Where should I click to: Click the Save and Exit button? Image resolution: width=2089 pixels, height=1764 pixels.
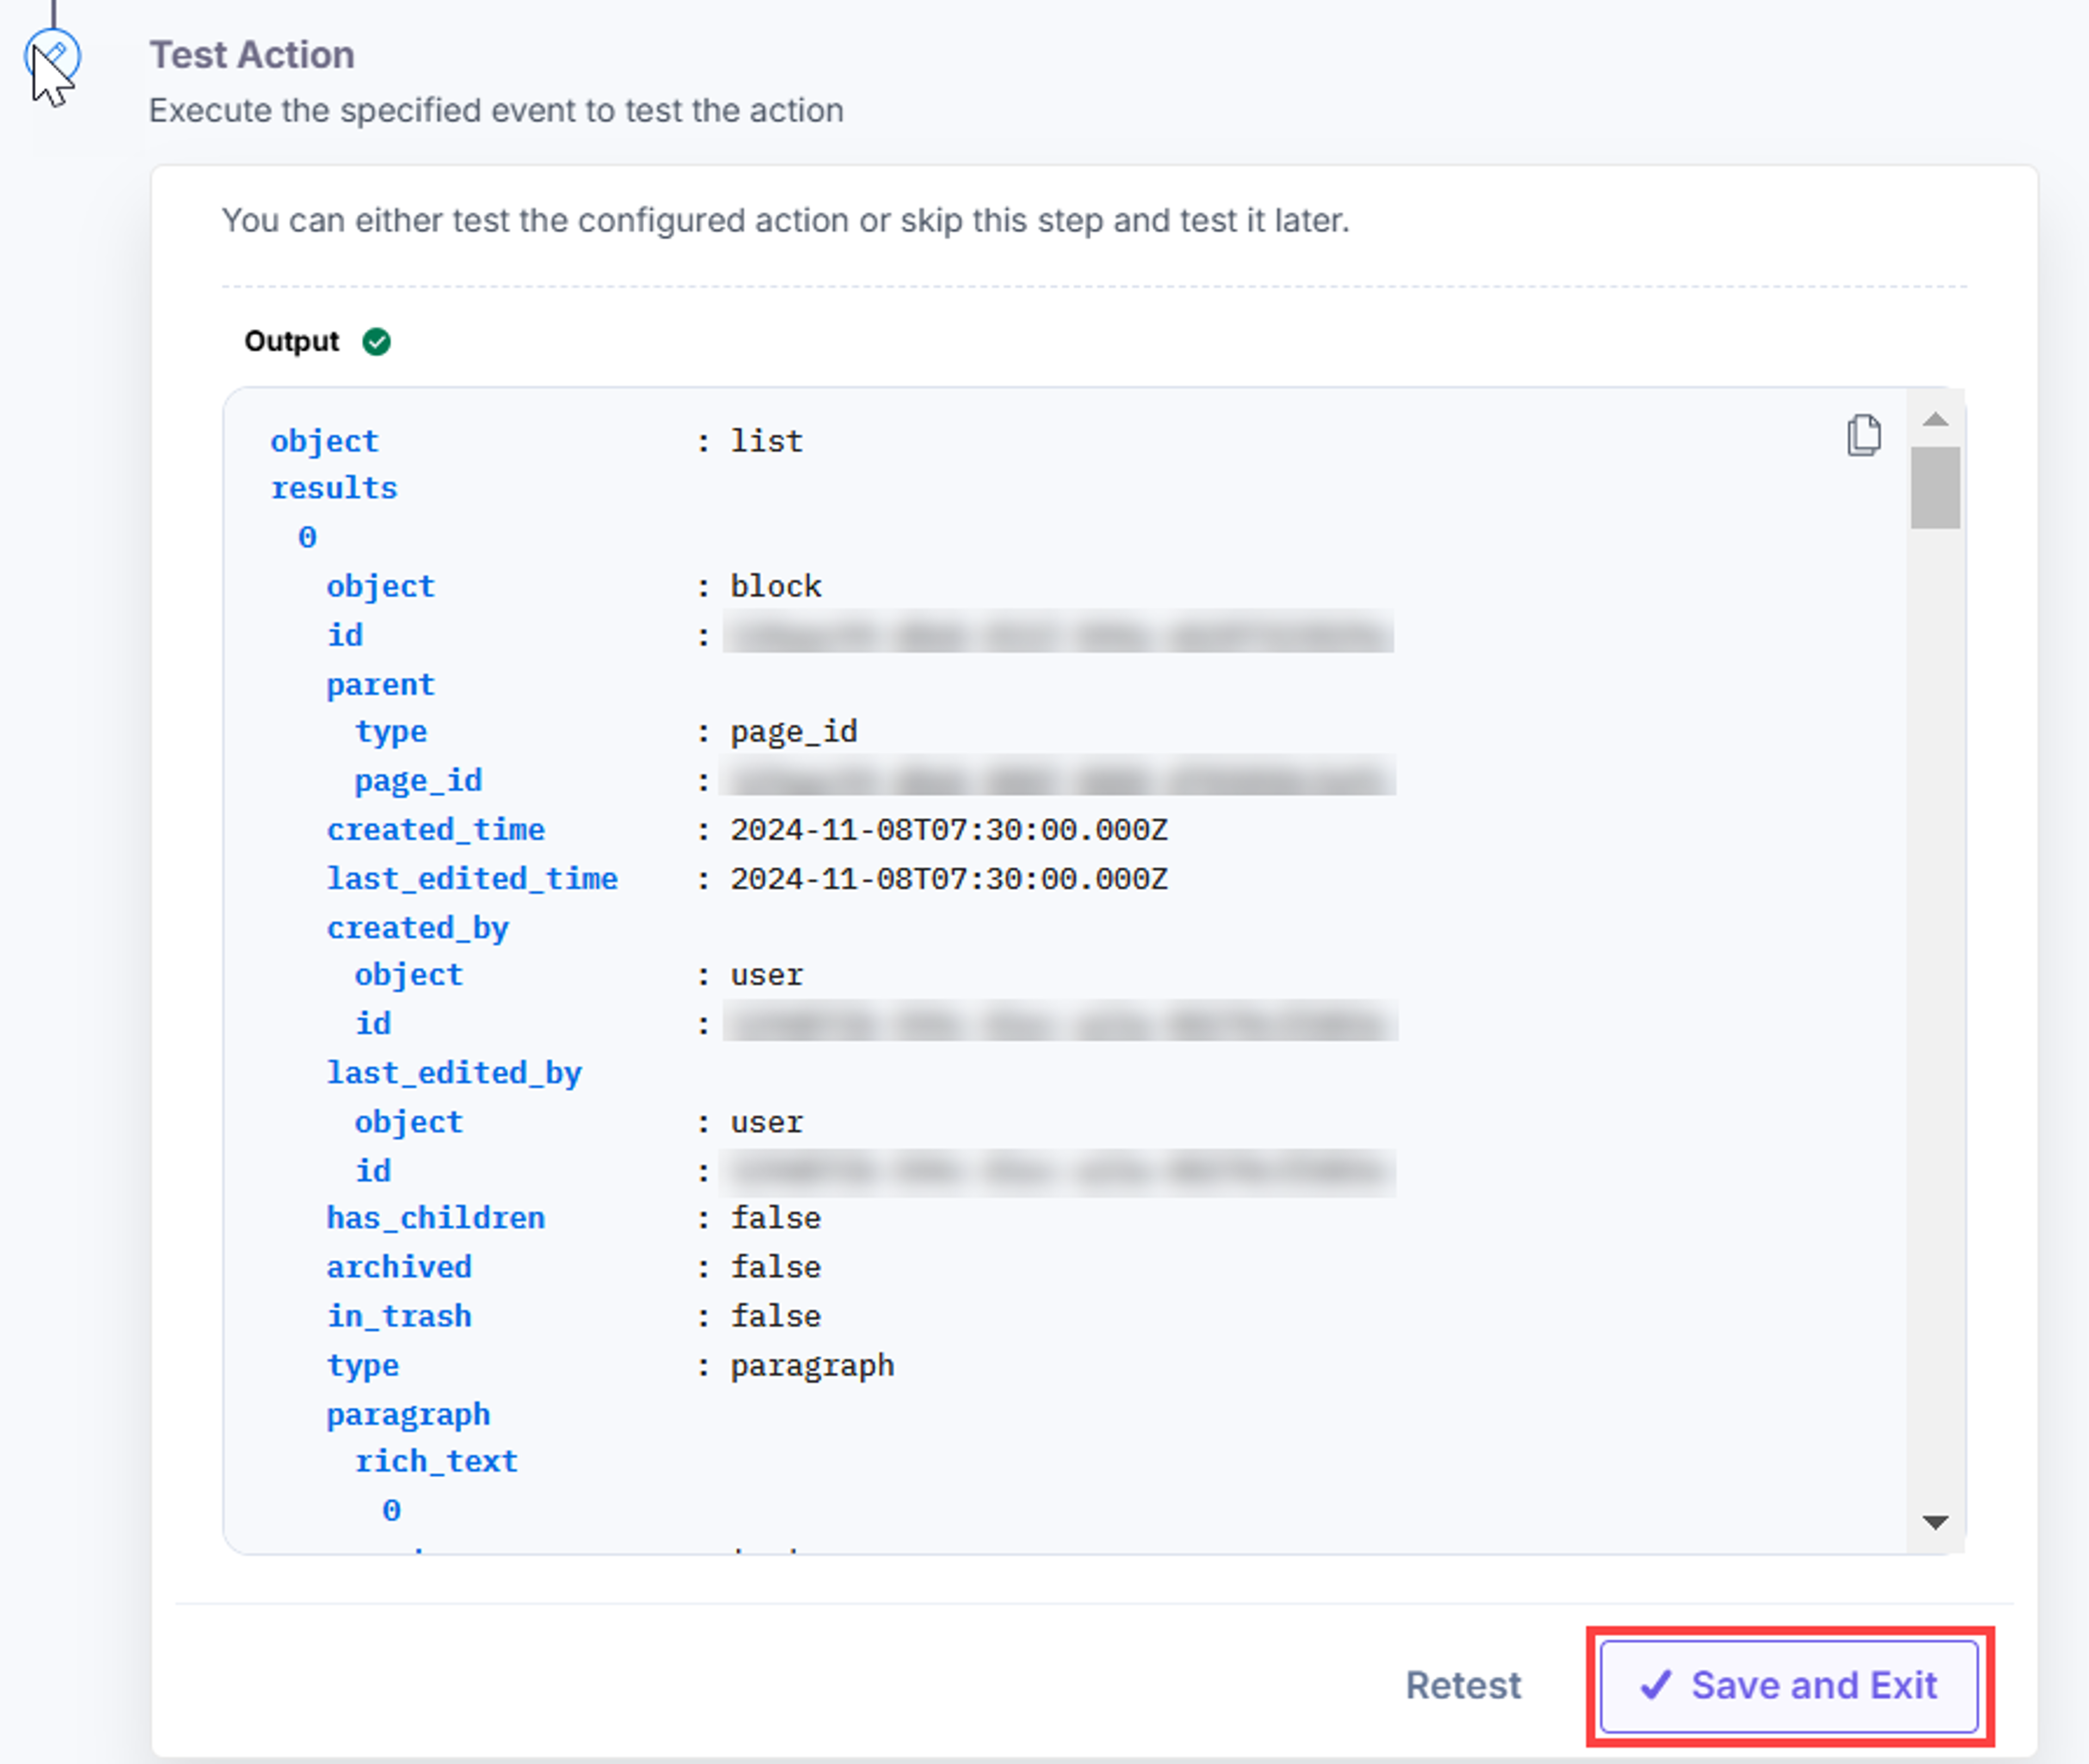(x=1788, y=1685)
